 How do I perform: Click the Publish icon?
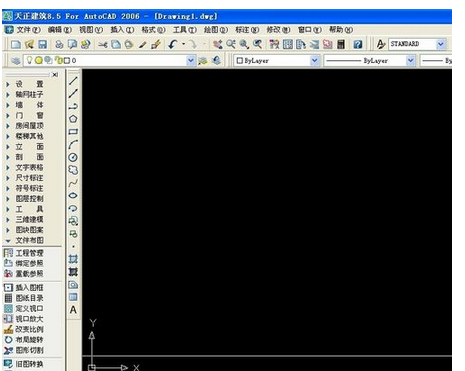tap(85, 44)
